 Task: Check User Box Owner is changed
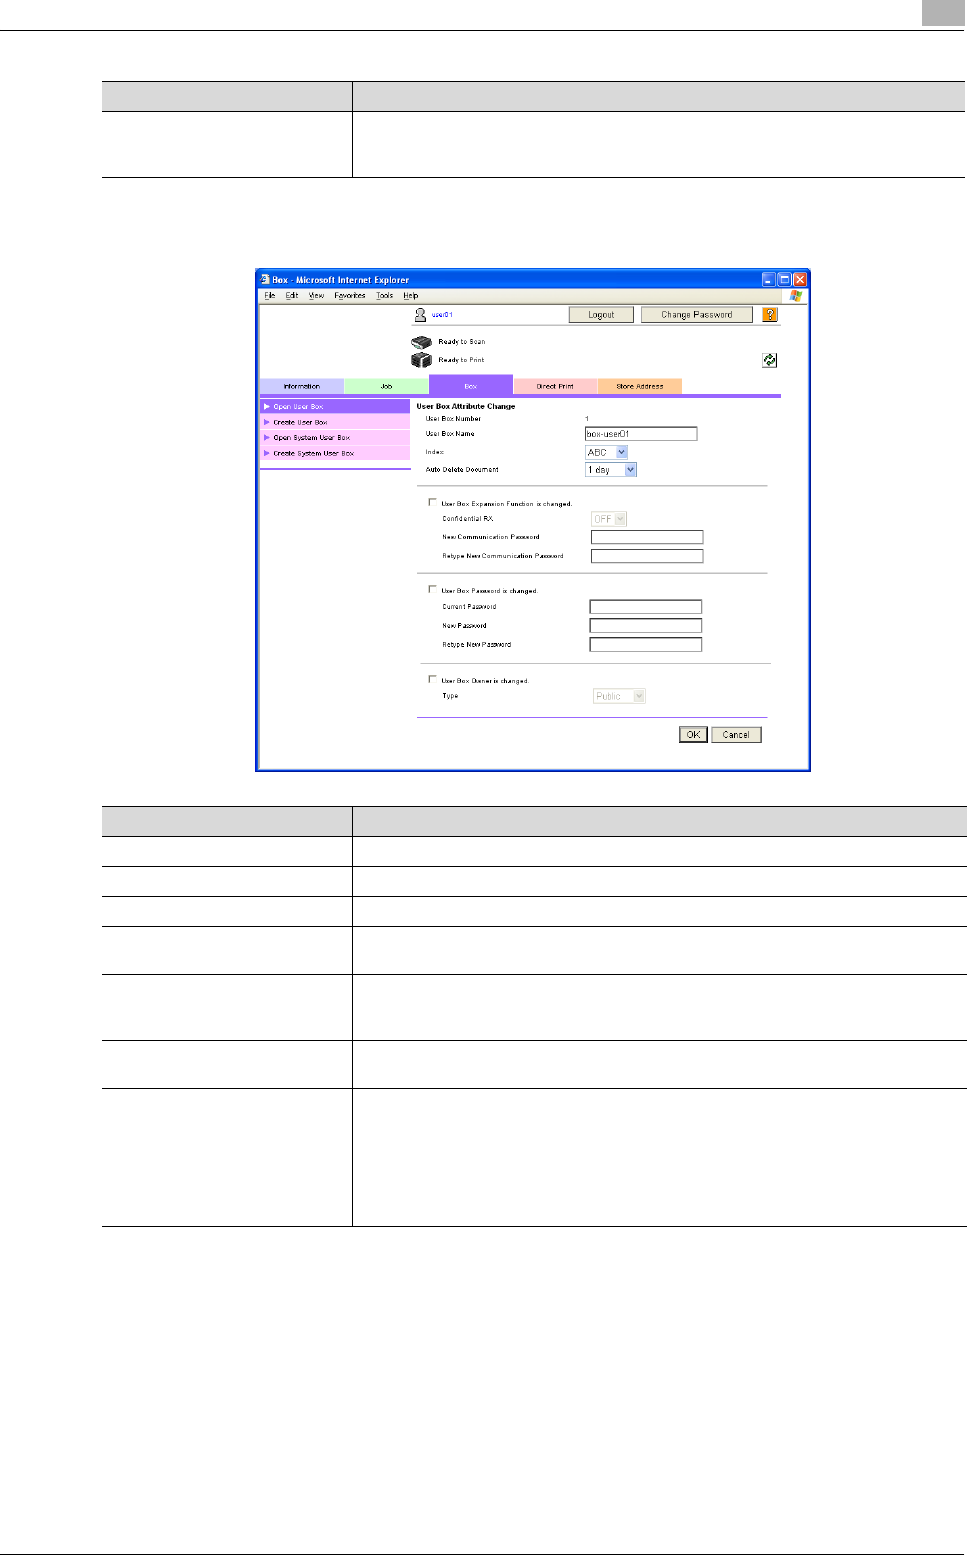coord(432,679)
